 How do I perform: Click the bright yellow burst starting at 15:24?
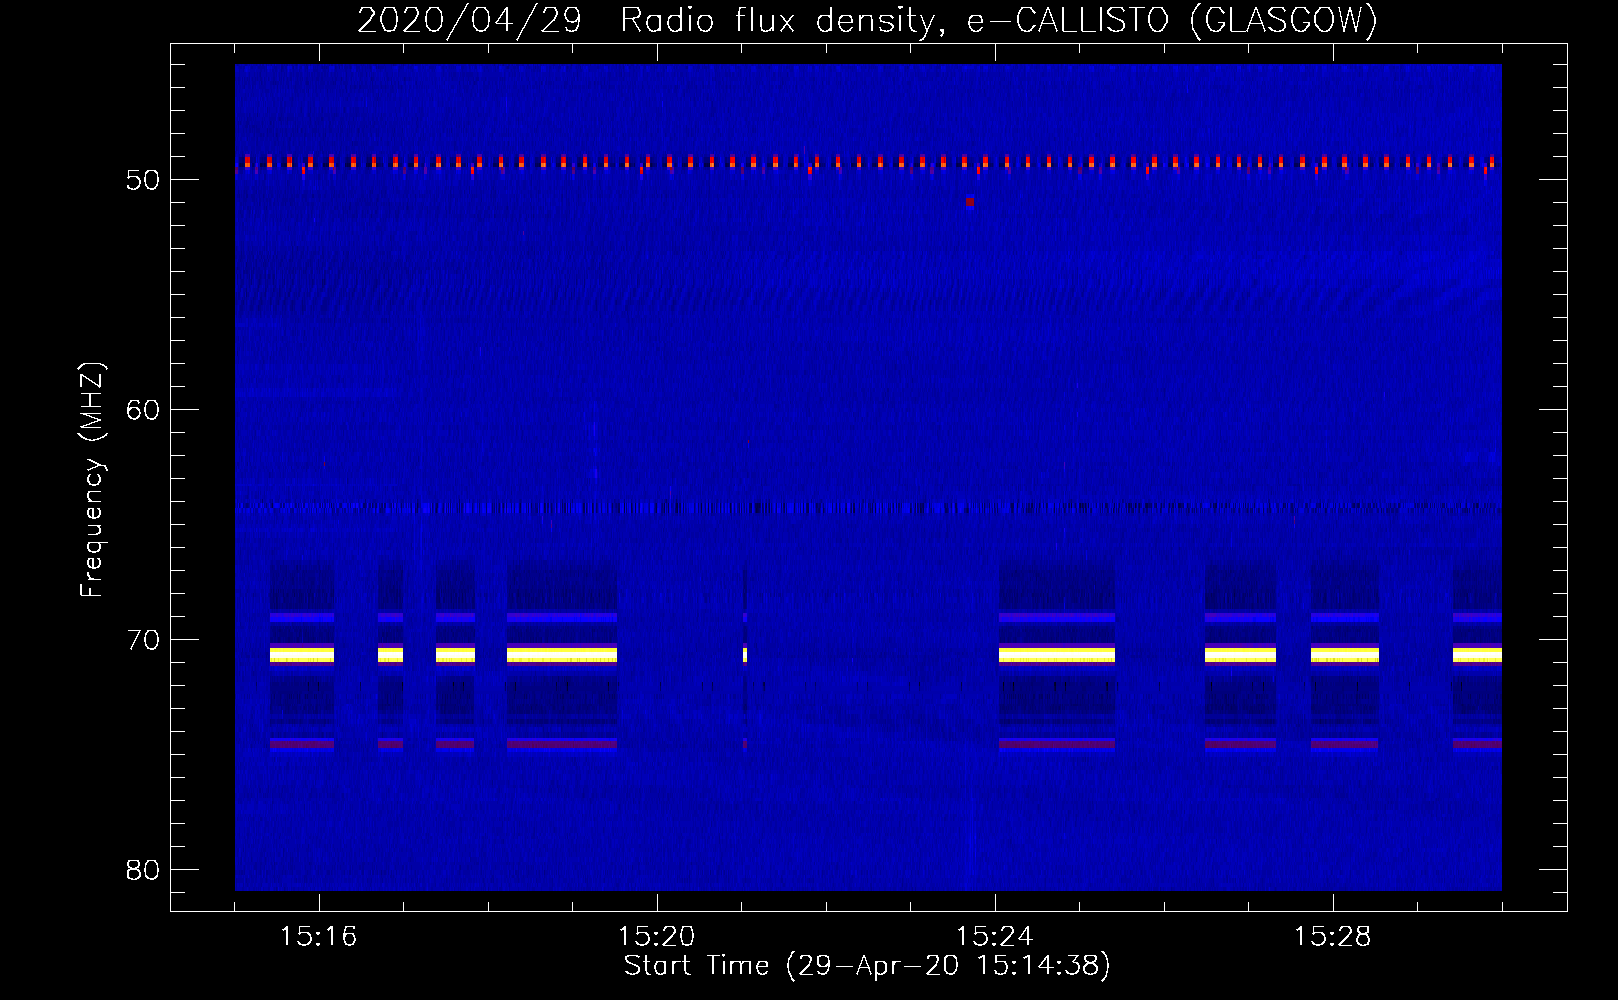(x=1056, y=655)
